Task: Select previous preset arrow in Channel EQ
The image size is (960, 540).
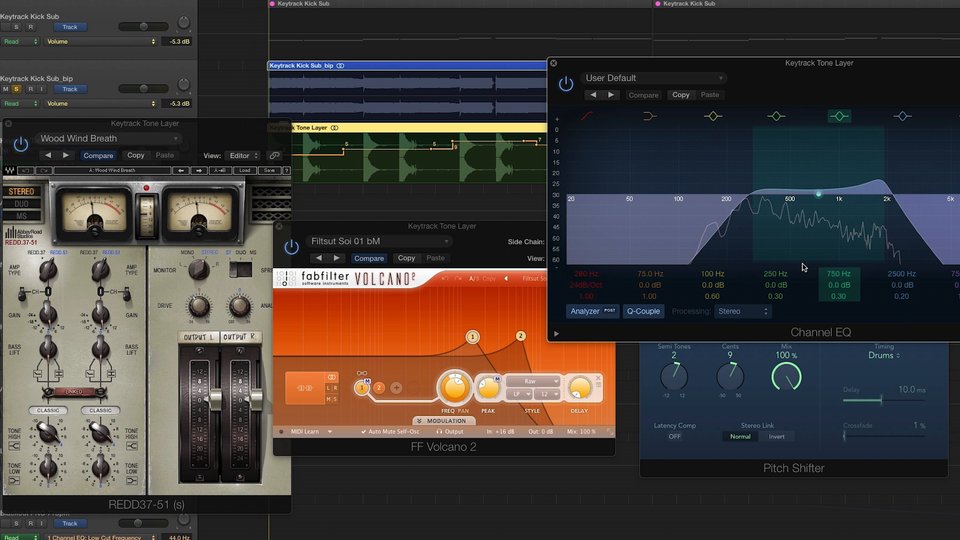Action: pos(593,95)
